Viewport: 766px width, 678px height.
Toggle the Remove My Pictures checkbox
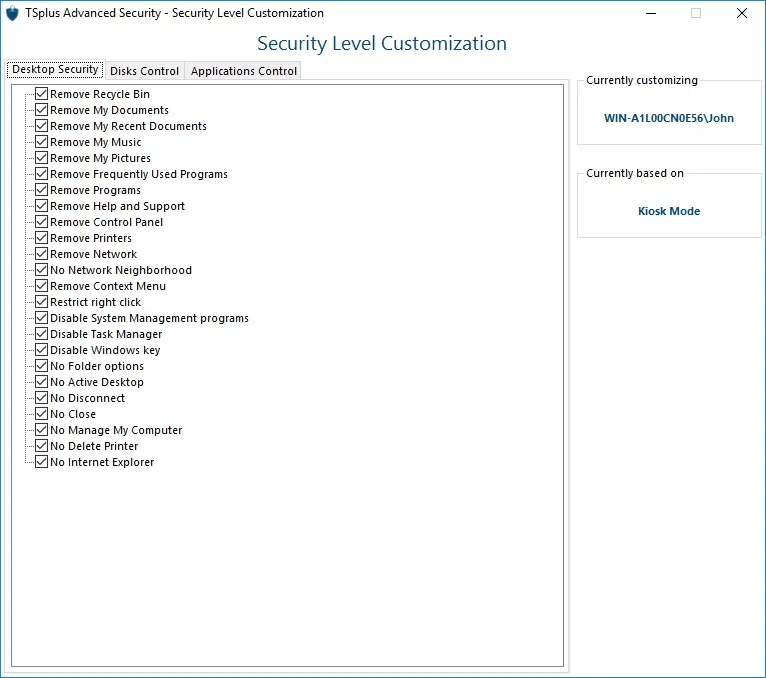click(42, 158)
